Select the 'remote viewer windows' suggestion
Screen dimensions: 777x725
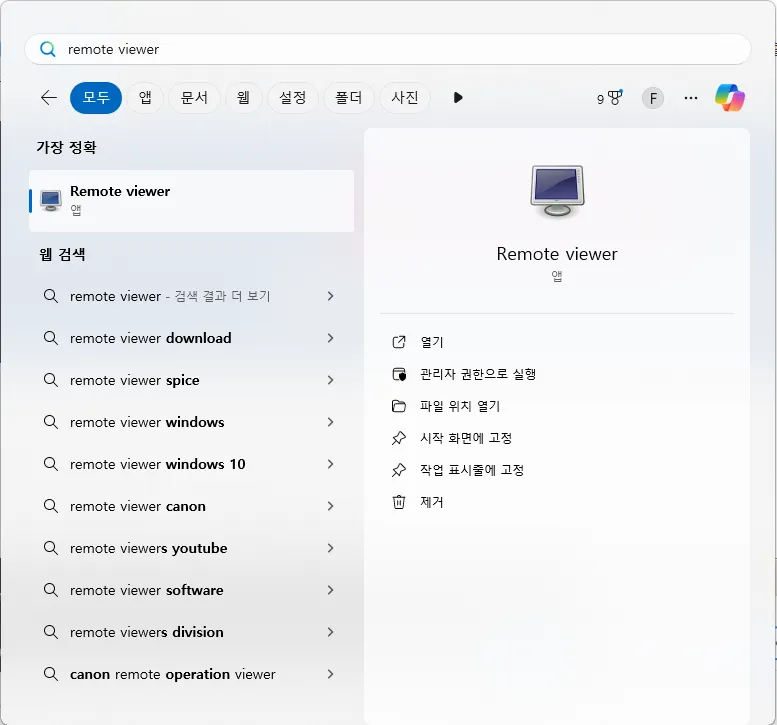(191, 422)
